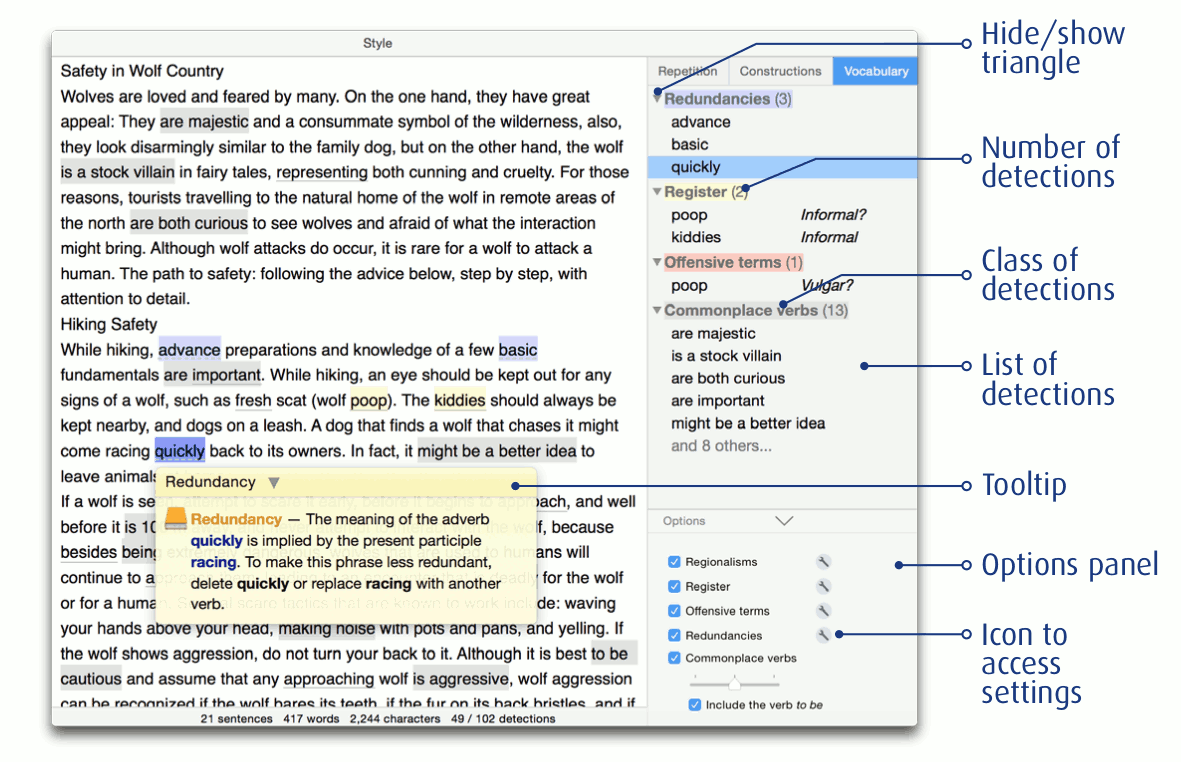
Task: Collapse the Commonplace verbs group triangle
Action: click(x=658, y=310)
